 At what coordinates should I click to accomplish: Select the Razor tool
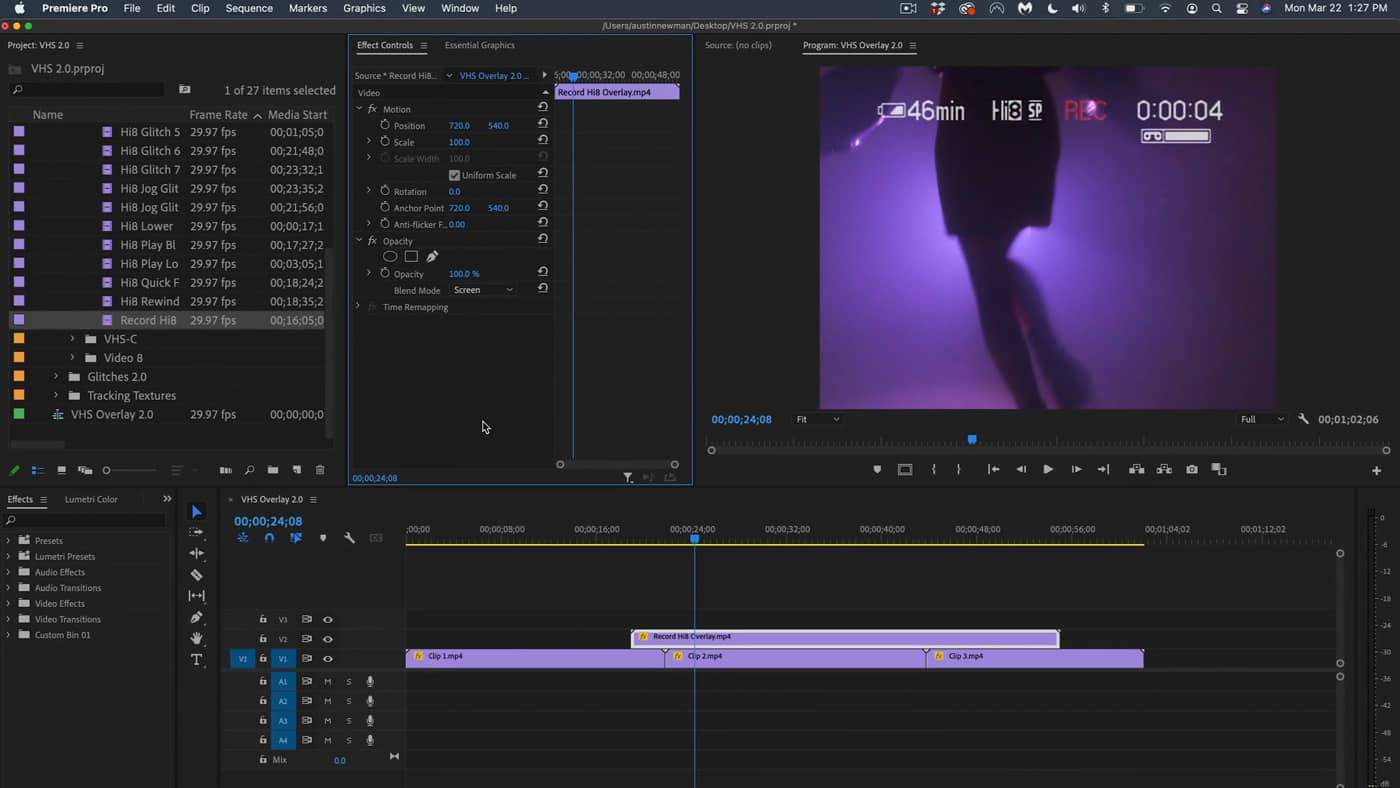pyautogui.click(x=196, y=575)
